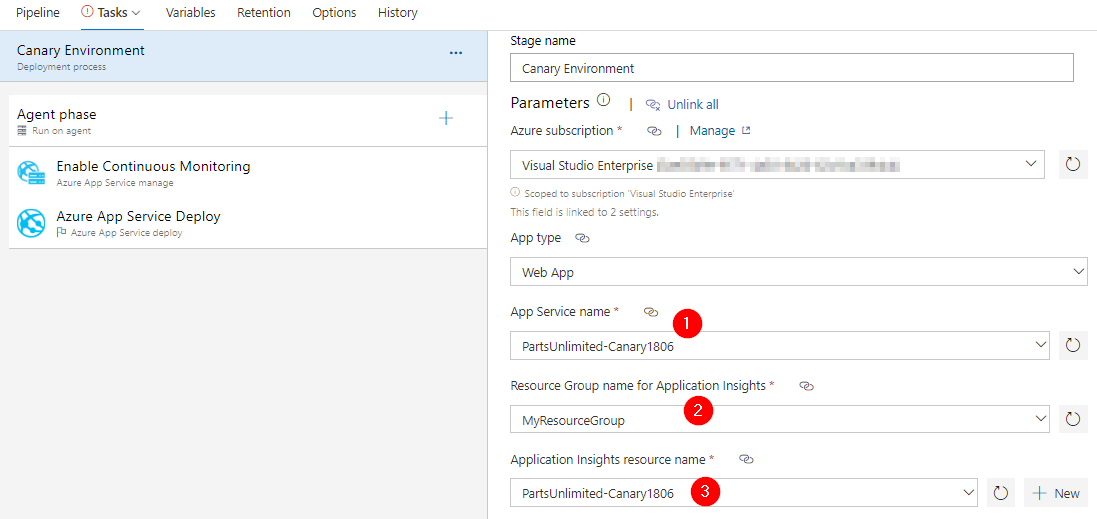Click link icon beside App Service name
Image resolution: width=1097 pixels, height=519 pixels.
click(651, 313)
